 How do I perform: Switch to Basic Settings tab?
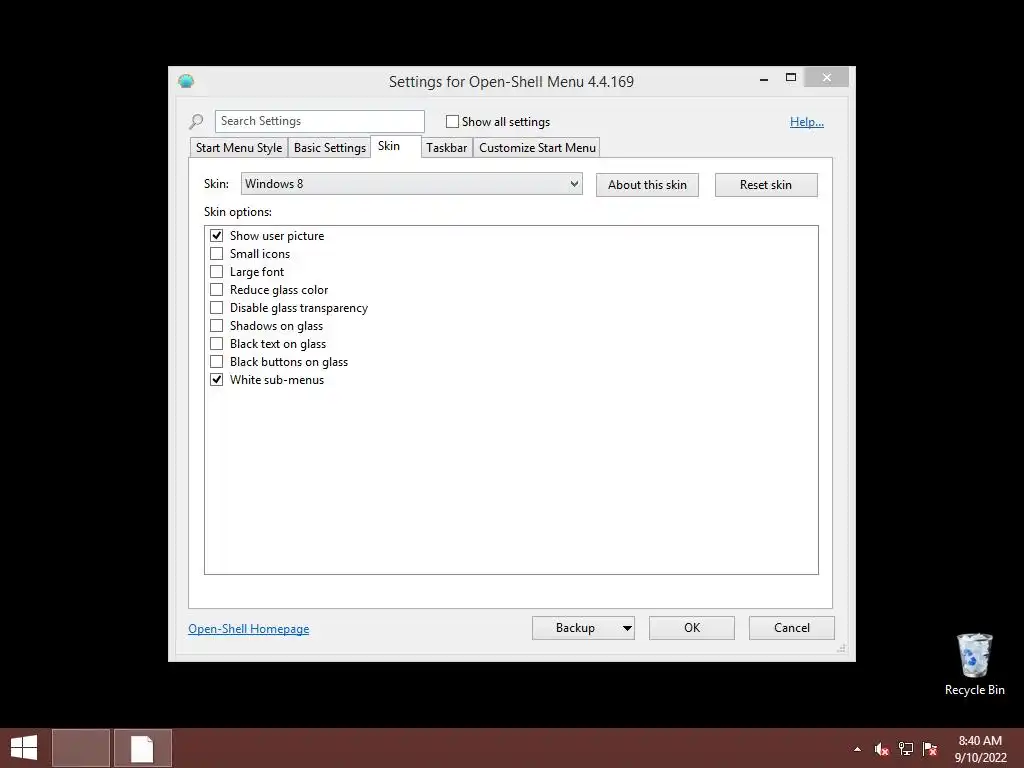330,148
